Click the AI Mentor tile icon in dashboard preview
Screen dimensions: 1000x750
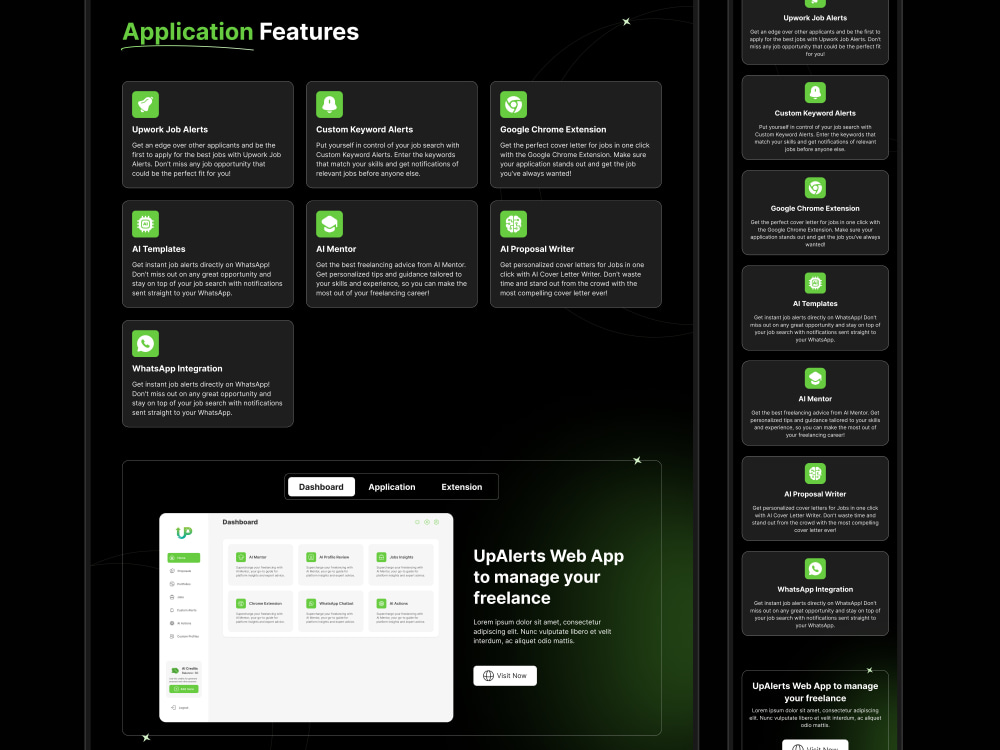tap(241, 557)
